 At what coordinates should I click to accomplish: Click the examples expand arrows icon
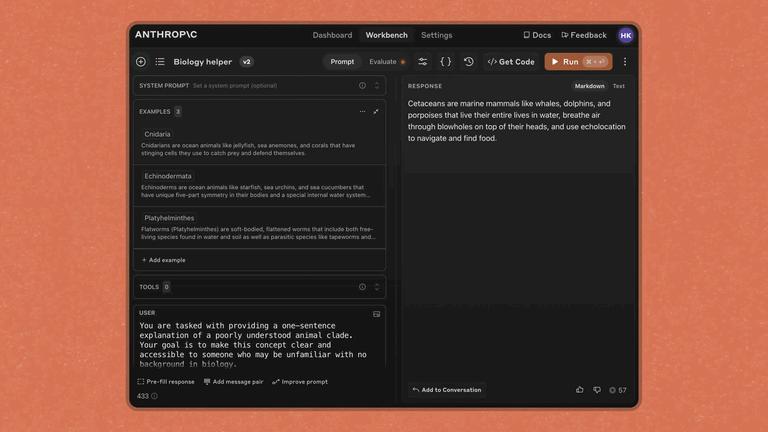pos(376,112)
